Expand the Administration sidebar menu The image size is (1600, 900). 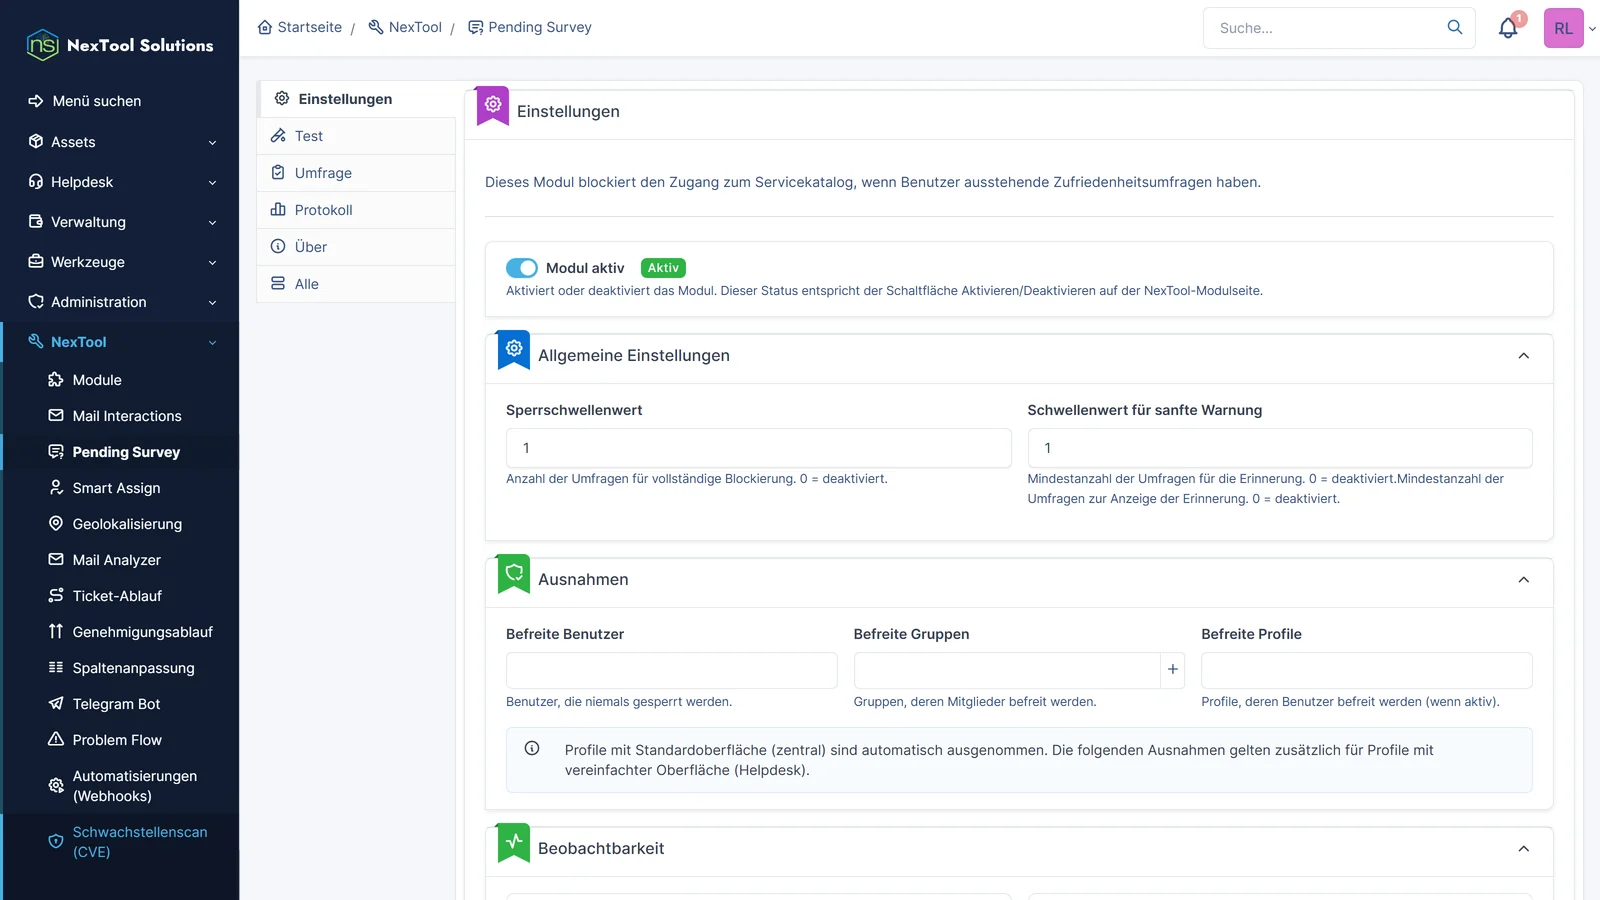coord(120,302)
